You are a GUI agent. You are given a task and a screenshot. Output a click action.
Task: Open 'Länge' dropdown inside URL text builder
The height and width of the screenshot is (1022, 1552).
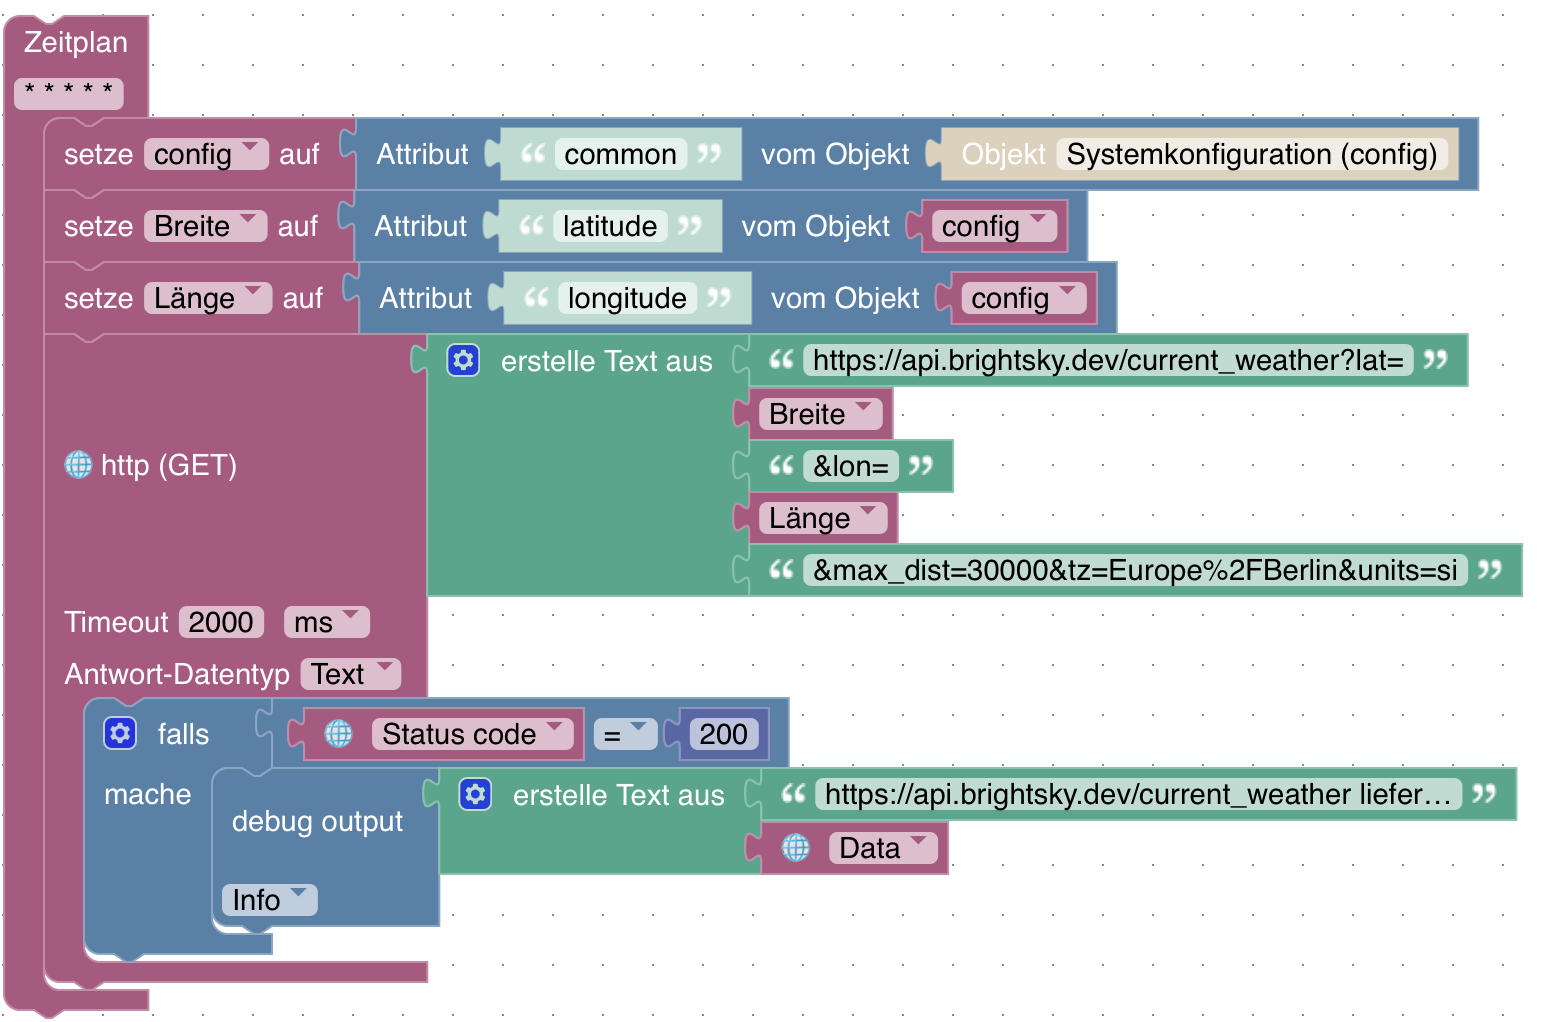[823, 517]
